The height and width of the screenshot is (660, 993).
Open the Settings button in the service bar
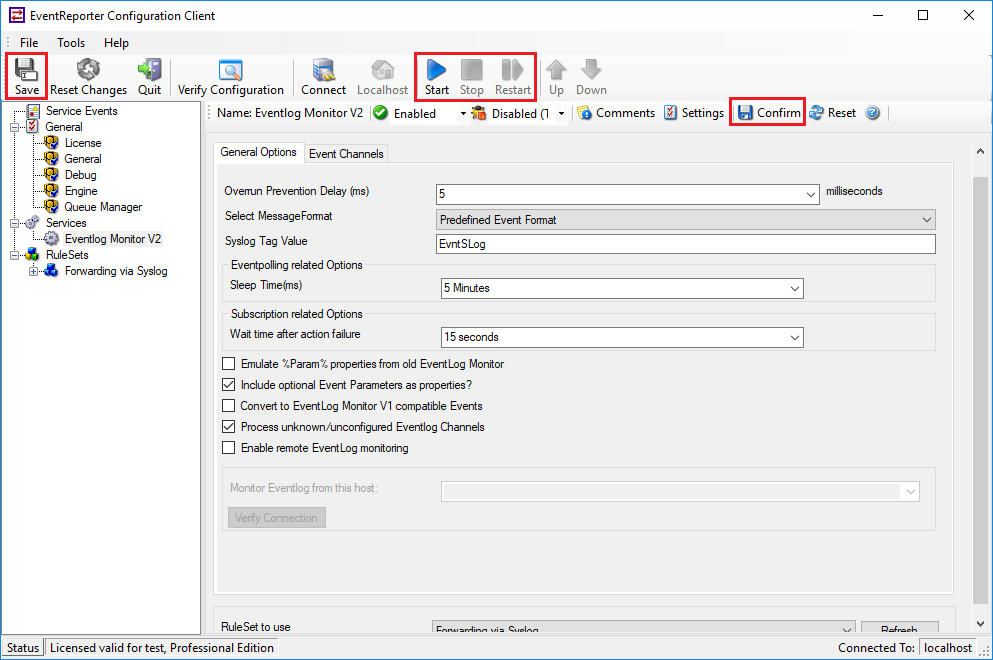[693, 113]
